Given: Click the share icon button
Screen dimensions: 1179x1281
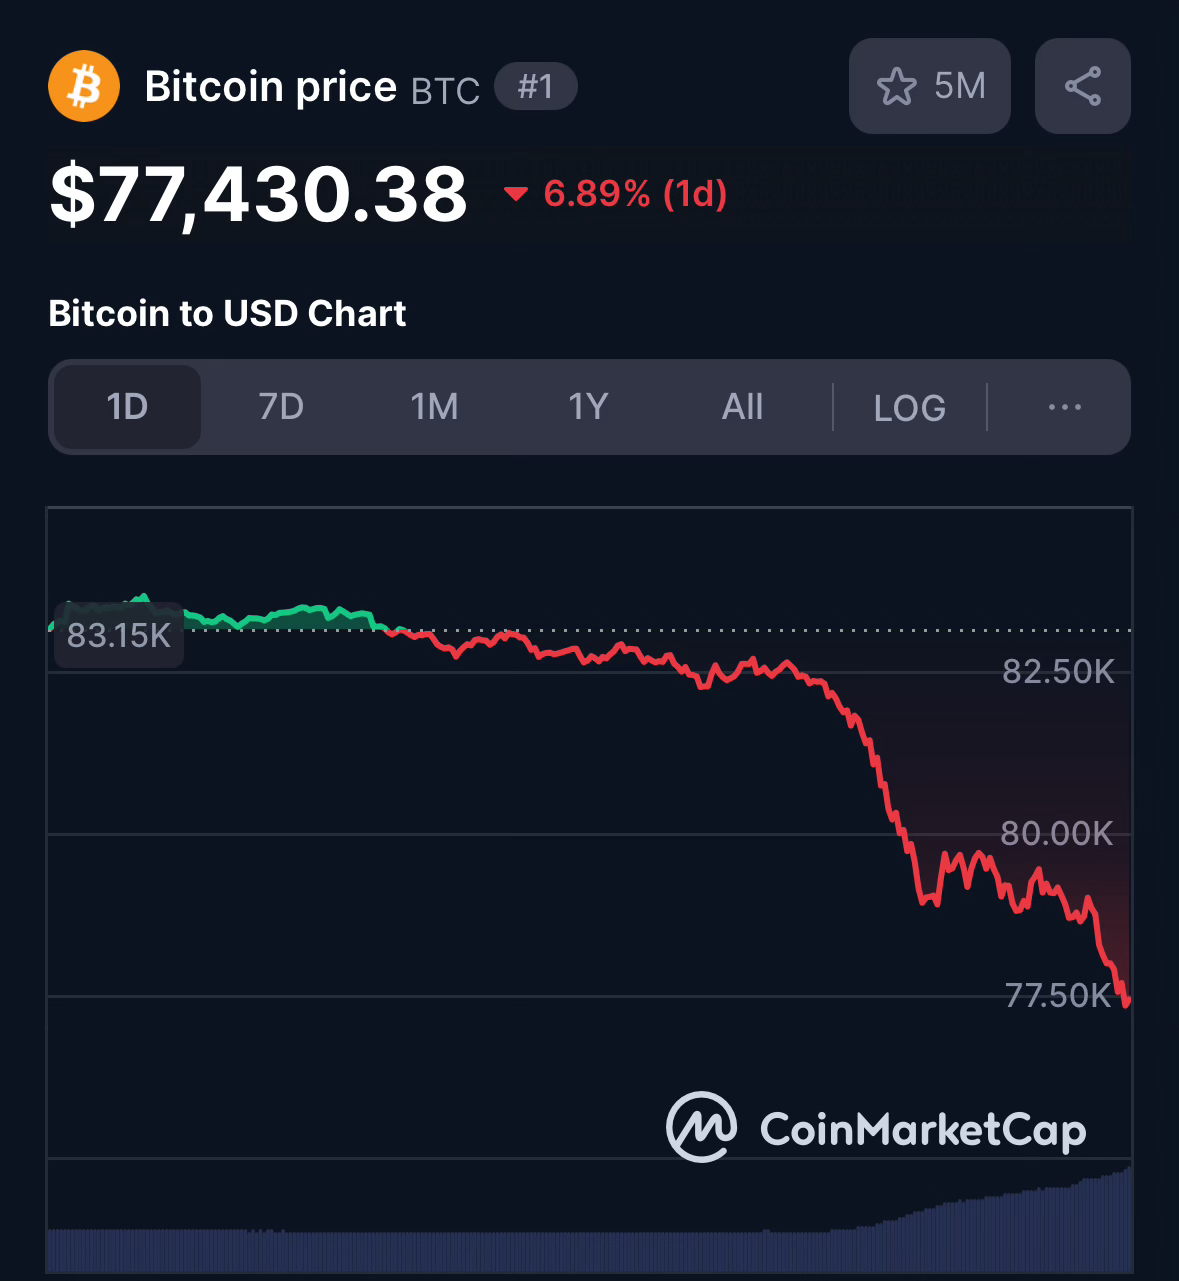Looking at the screenshot, I should 1082,87.
